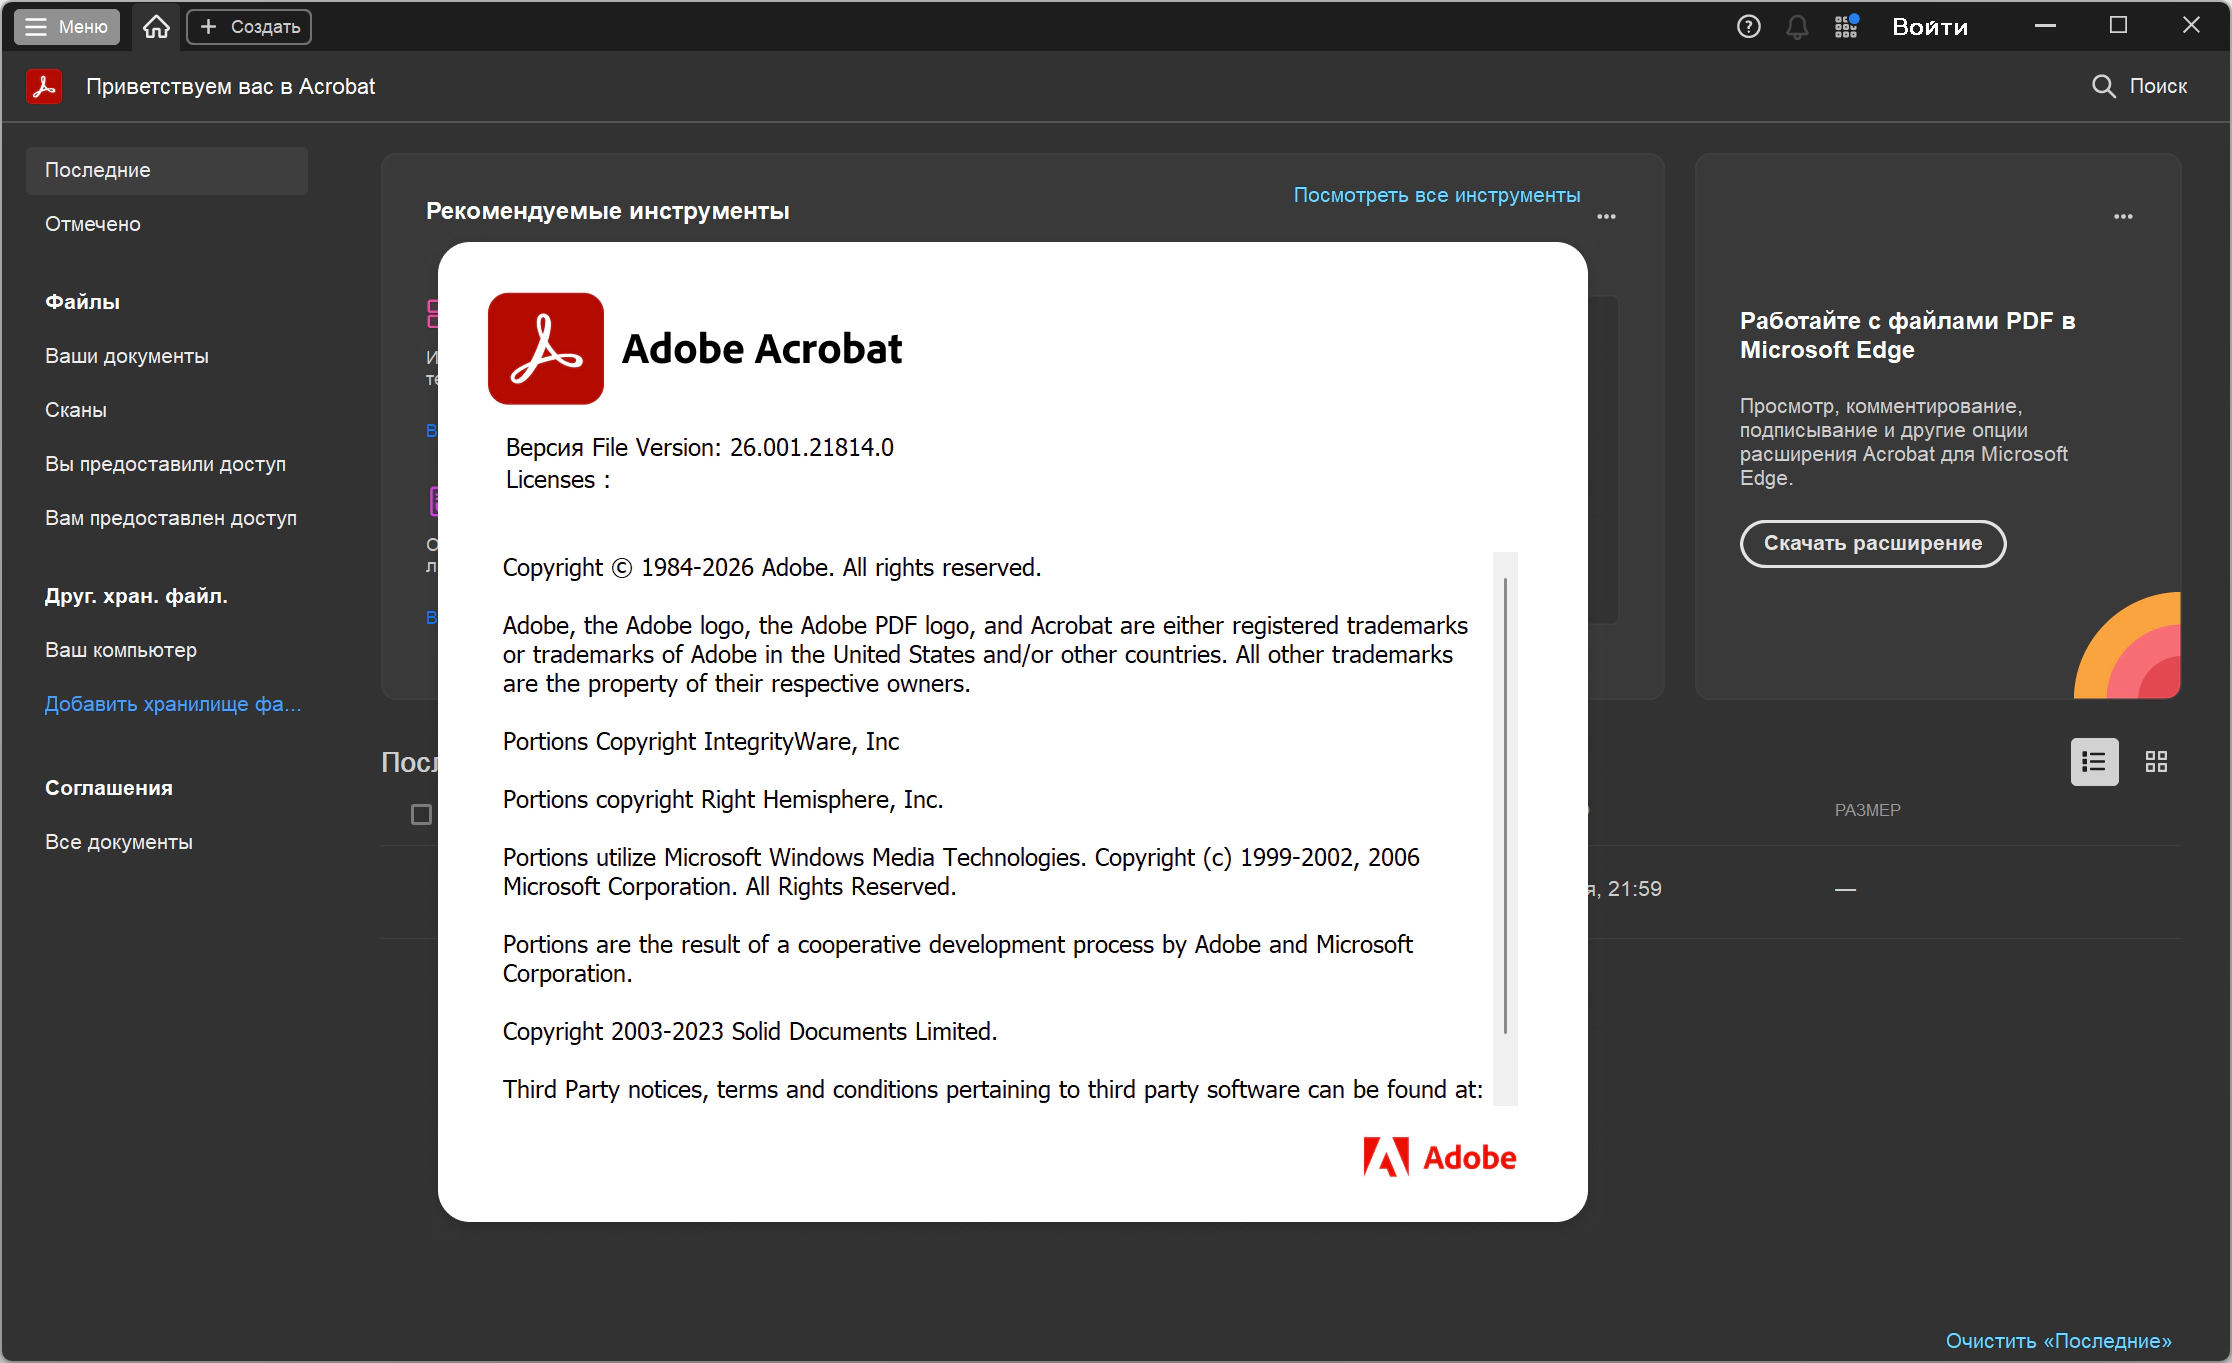Click the 21:59 timestamp in recent files
Image resolution: width=2232 pixels, height=1363 pixels.
pos(1634,889)
